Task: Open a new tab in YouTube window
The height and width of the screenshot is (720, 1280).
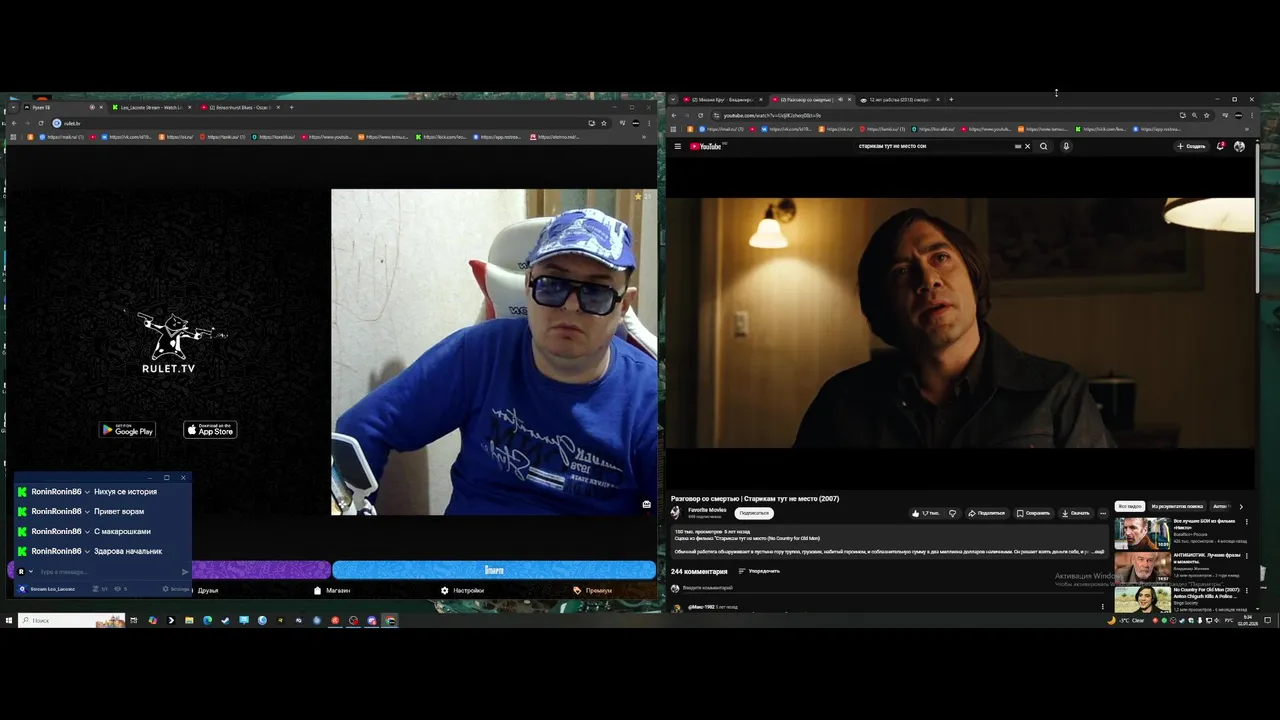Action: (951, 99)
